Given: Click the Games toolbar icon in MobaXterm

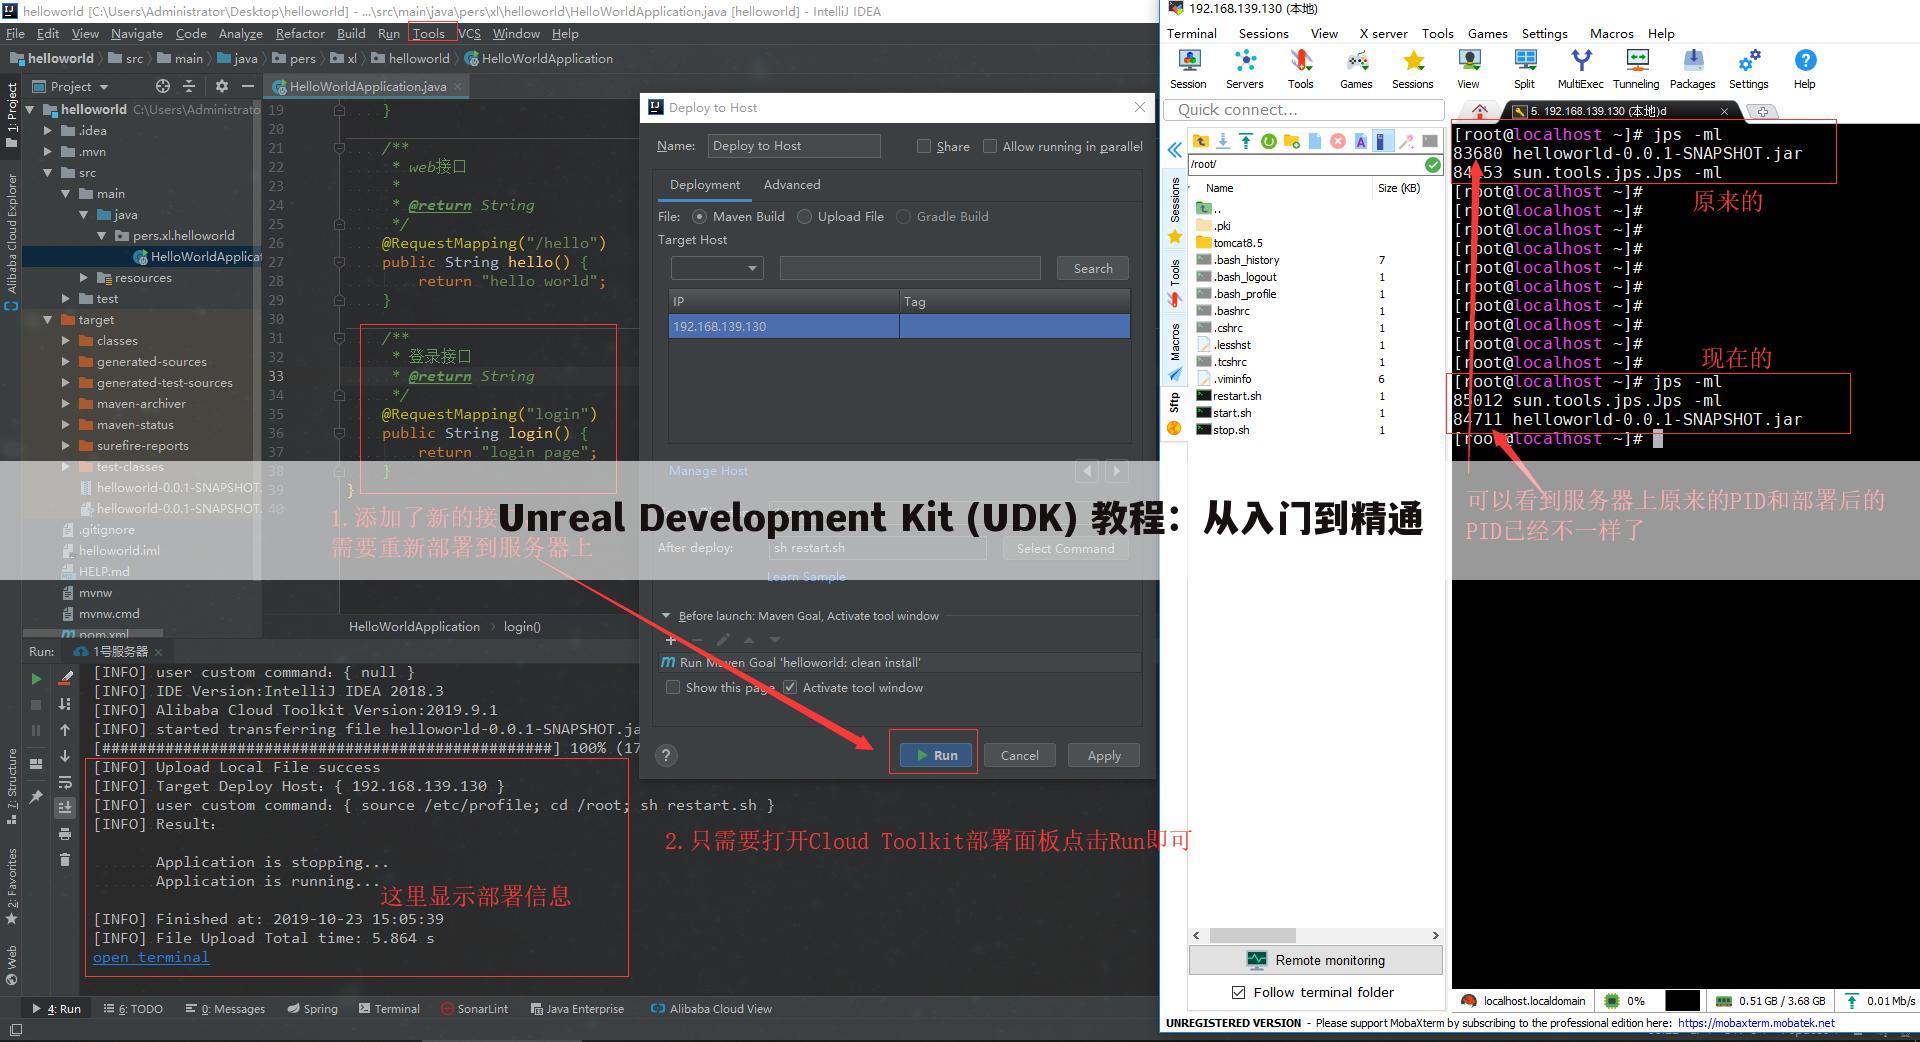Looking at the screenshot, I should 1356,69.
